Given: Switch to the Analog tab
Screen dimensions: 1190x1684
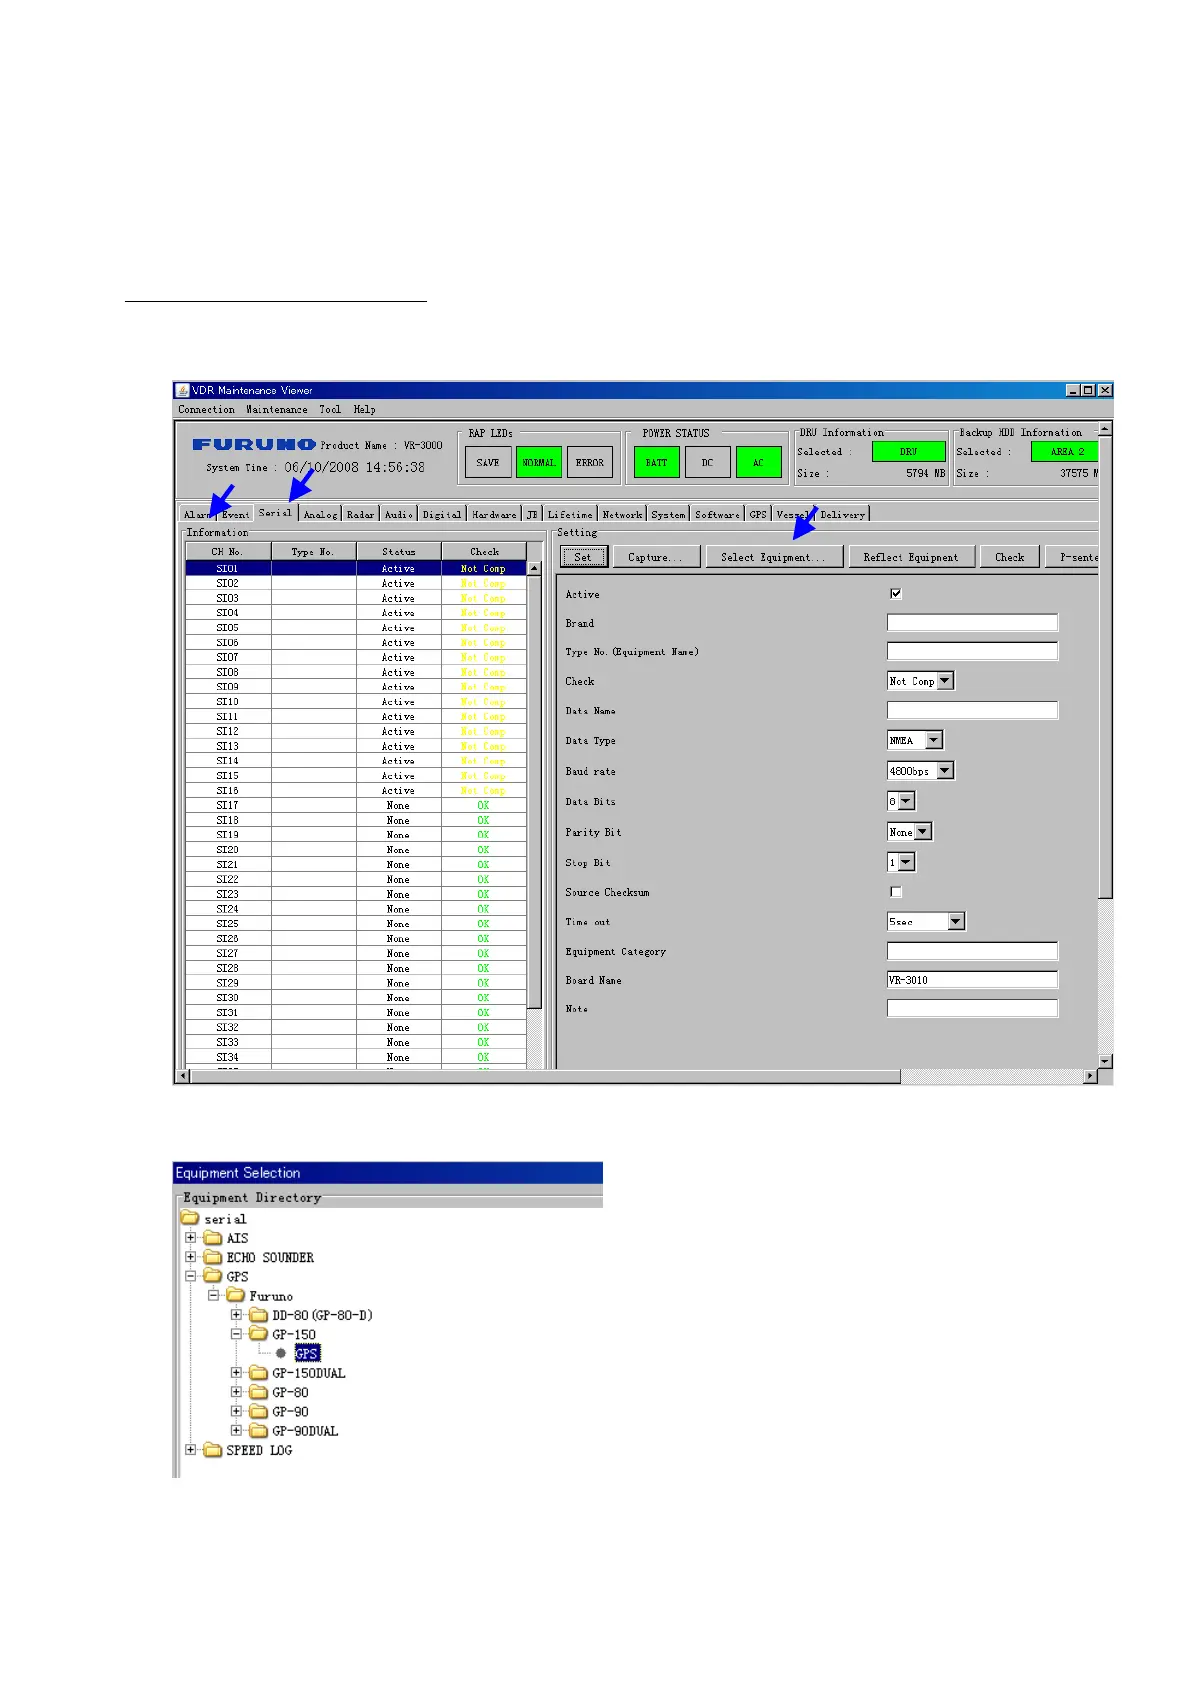Looking at the screenshot, I should pyautogui.click(x=320, y=514).
